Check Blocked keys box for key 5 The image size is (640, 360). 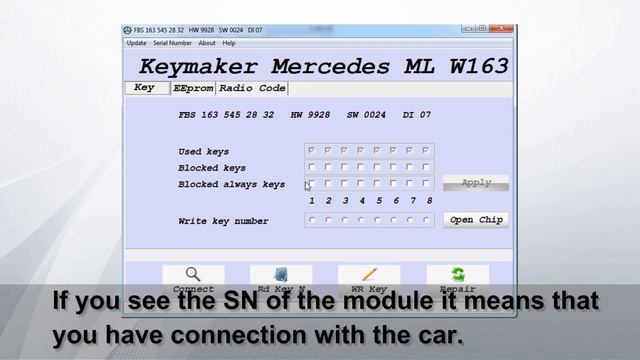(x=377, y=167)
